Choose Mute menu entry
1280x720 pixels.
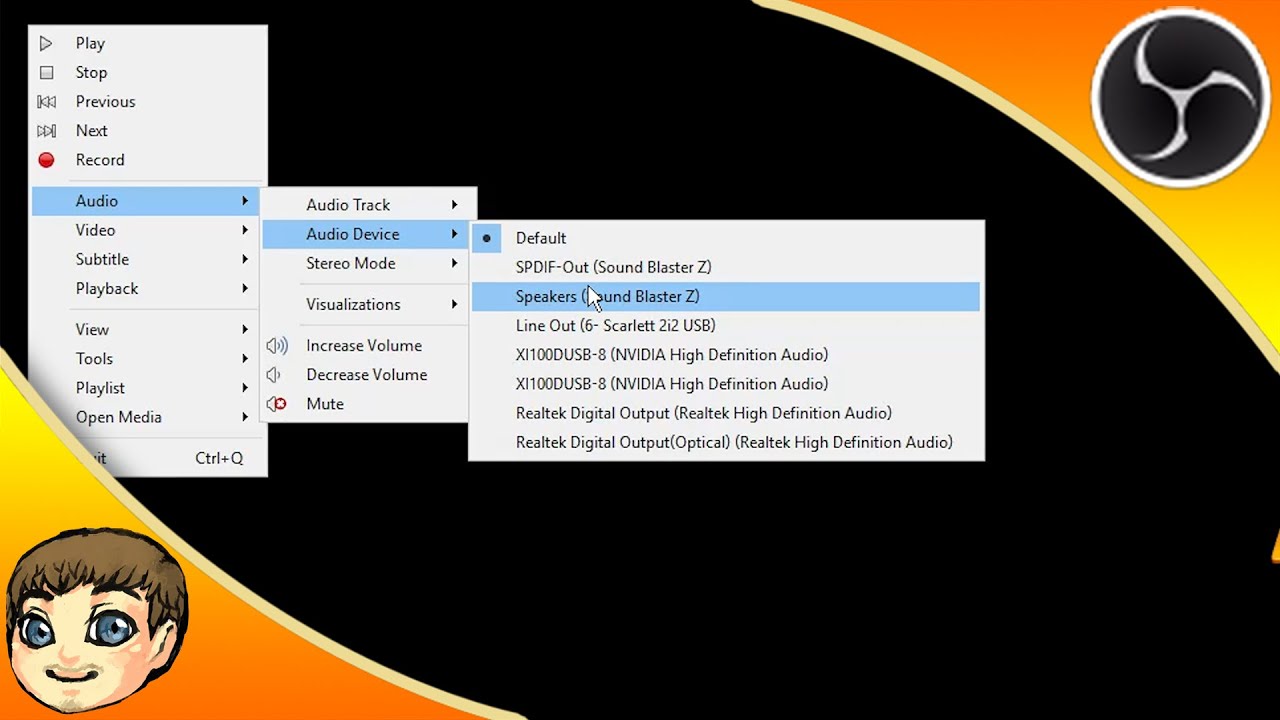pyautogui.click(x=367, y=404)
